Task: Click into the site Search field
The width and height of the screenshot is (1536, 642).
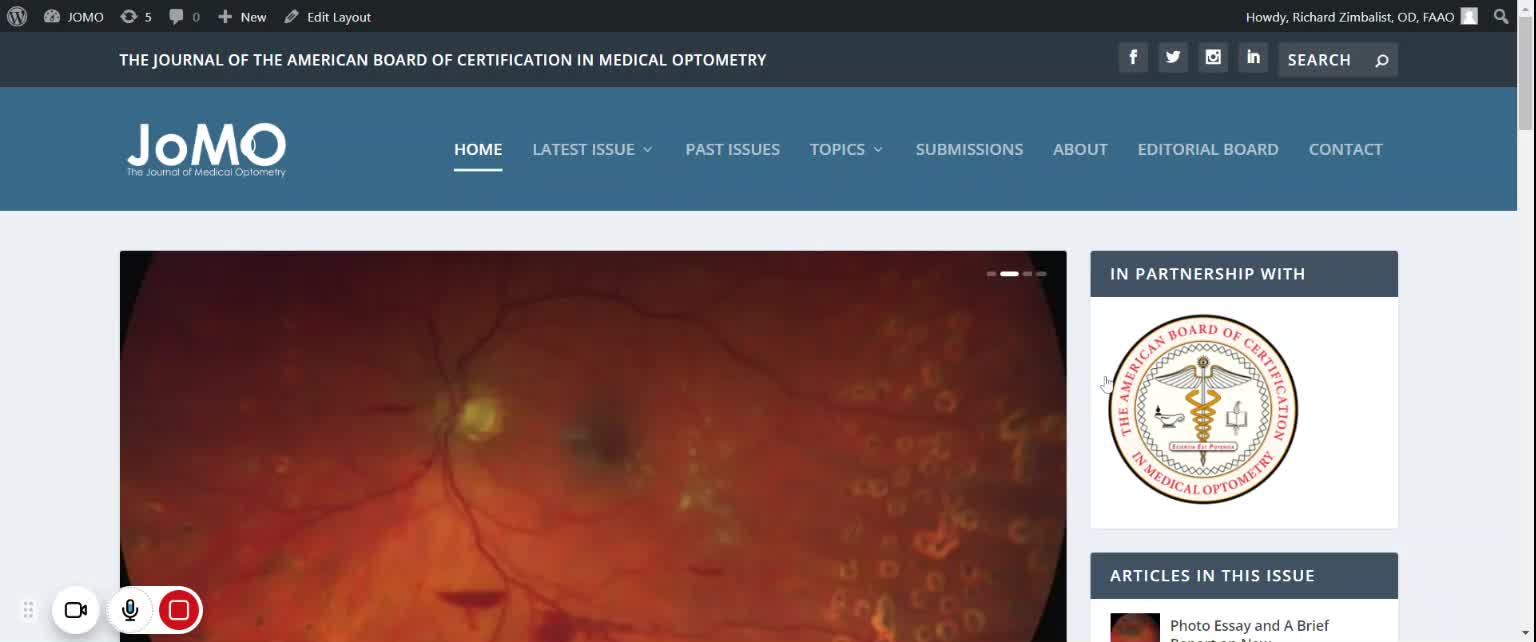Action: coord(1325,60)
